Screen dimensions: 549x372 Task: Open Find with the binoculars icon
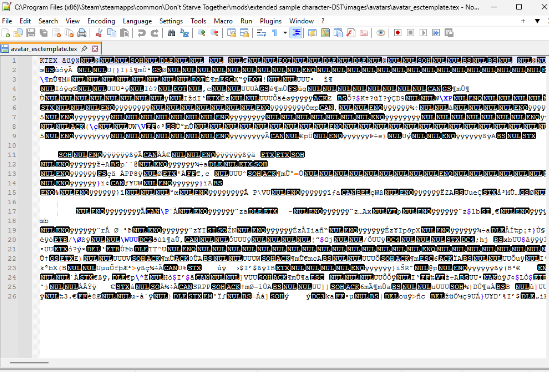(171, 33)
